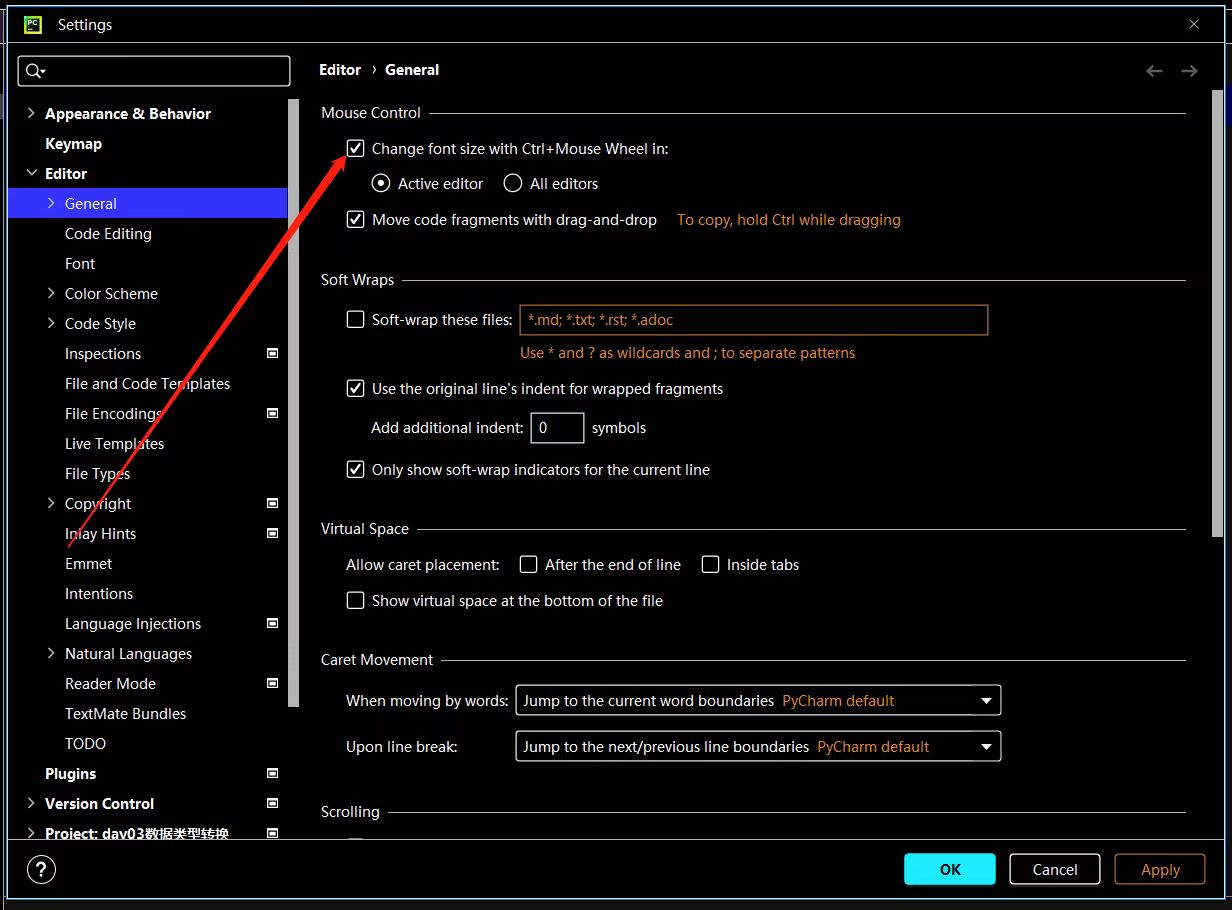Click the search magnifier icon

pyautogui.click(x=34, y=71)
